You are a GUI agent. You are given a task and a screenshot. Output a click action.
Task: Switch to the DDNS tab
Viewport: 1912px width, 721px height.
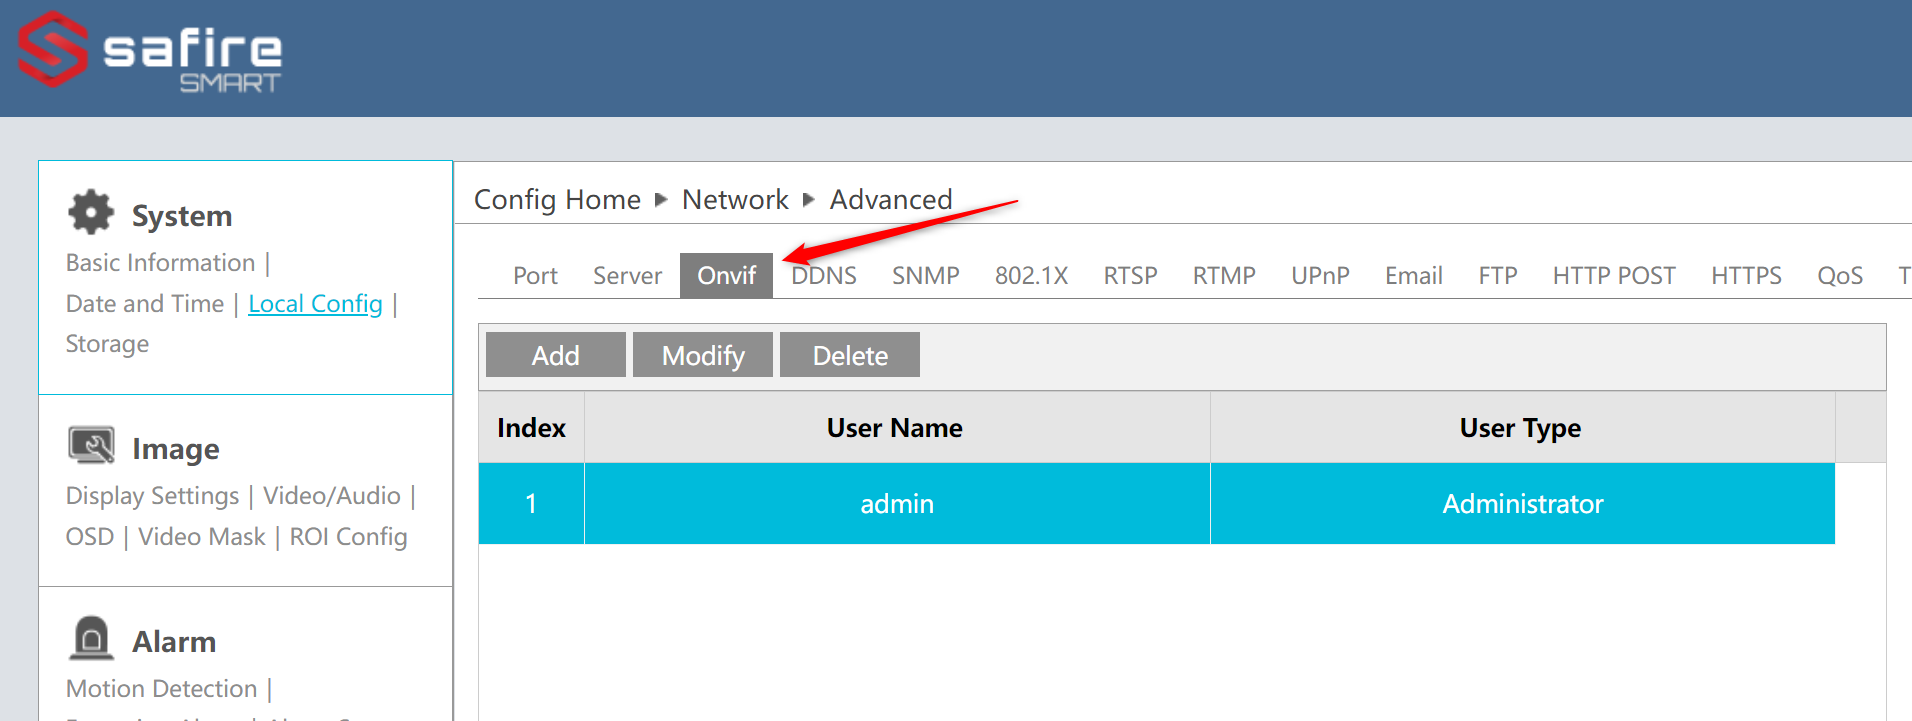824,276
